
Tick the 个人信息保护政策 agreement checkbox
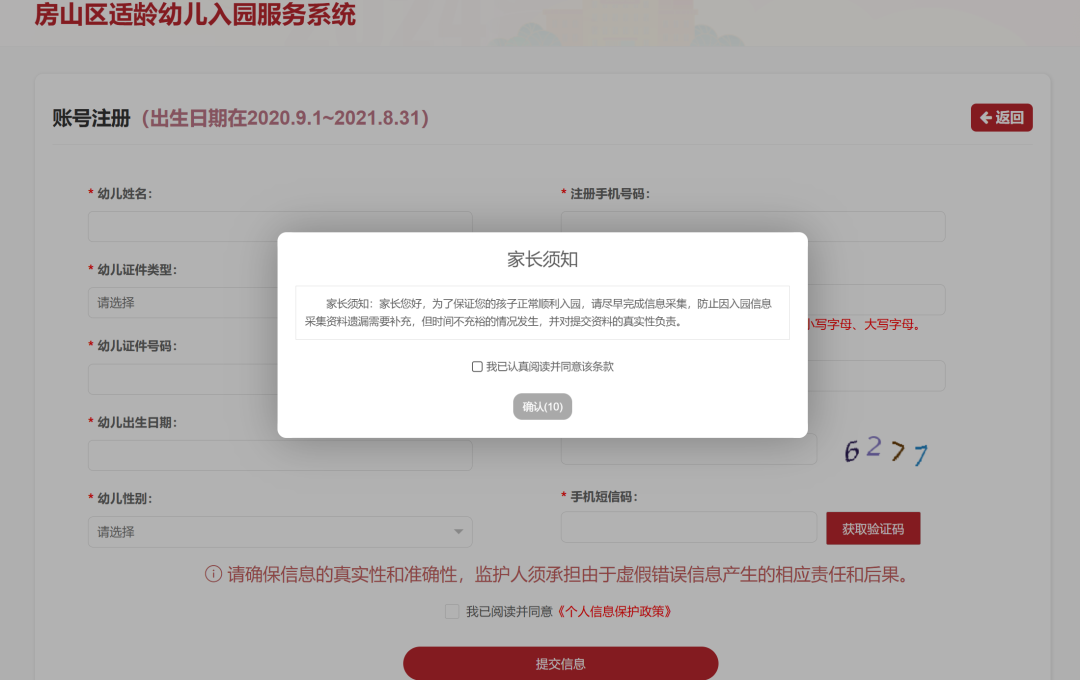coord(452,612)
